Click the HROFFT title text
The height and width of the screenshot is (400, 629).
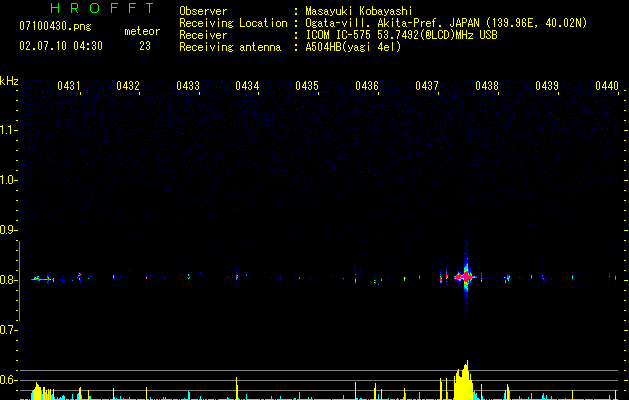(x=102, y=8)
